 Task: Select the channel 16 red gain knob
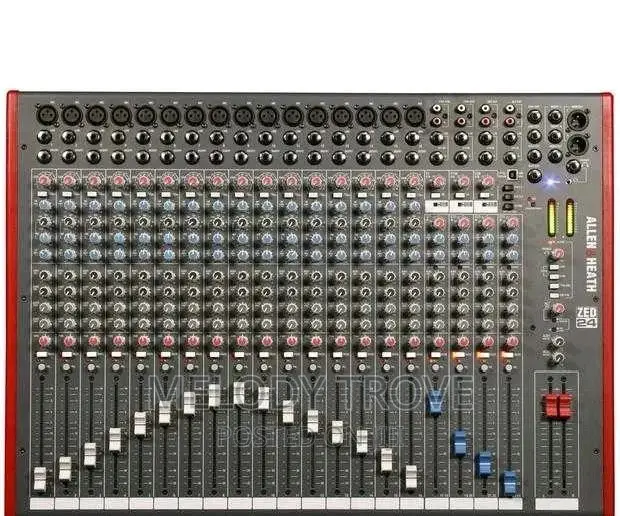pyautogui.click(x=414, y=181)
